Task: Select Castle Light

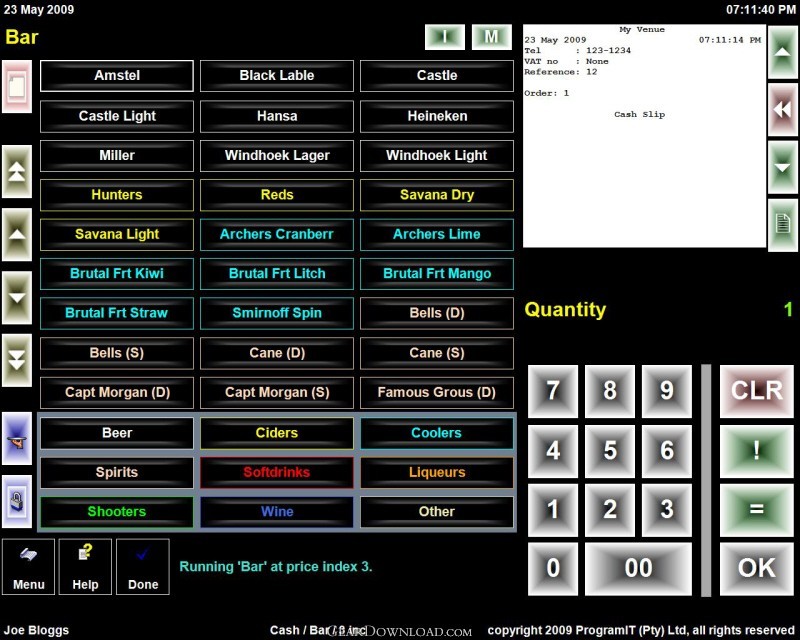Action: (117, 116)
